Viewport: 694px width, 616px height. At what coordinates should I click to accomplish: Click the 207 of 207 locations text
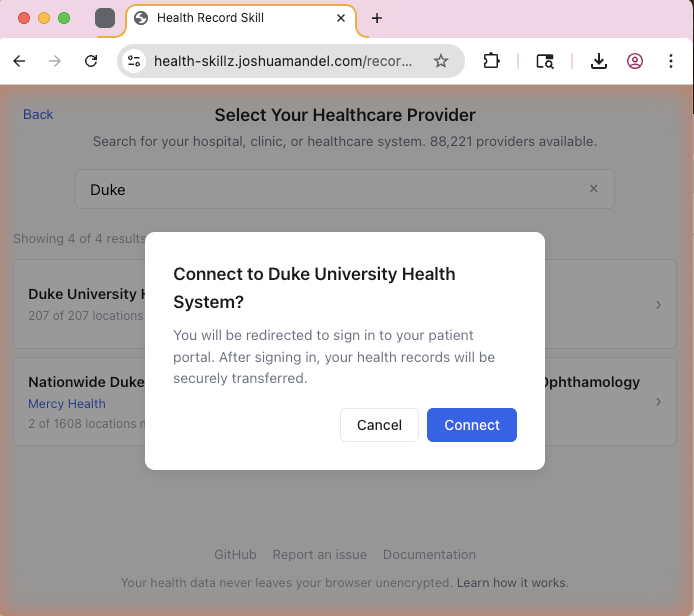tap(86, 316)
